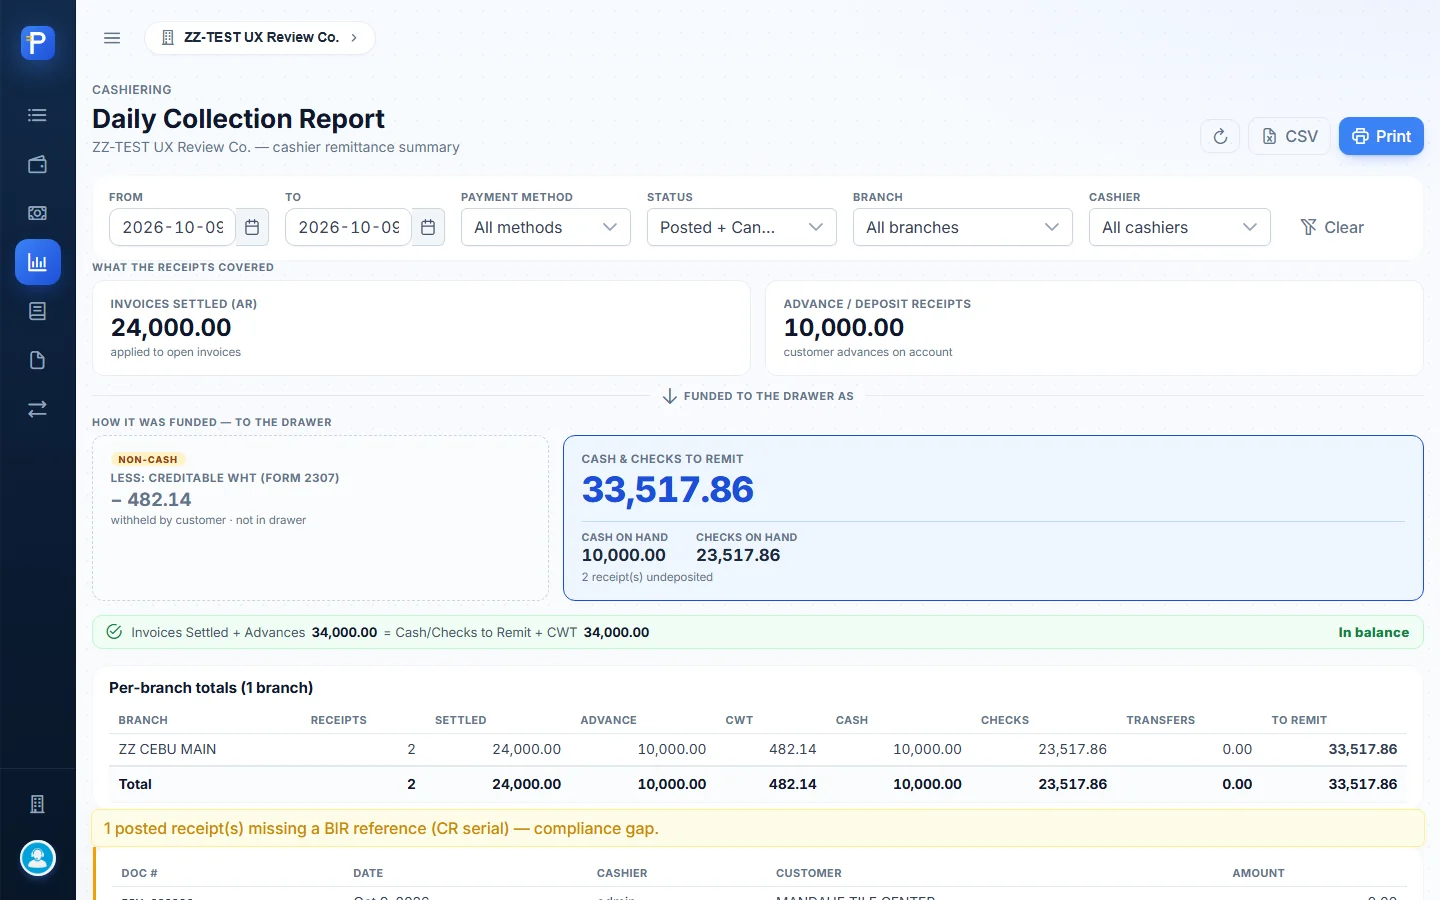Open the user avatar profile icon

pos(38,858)
